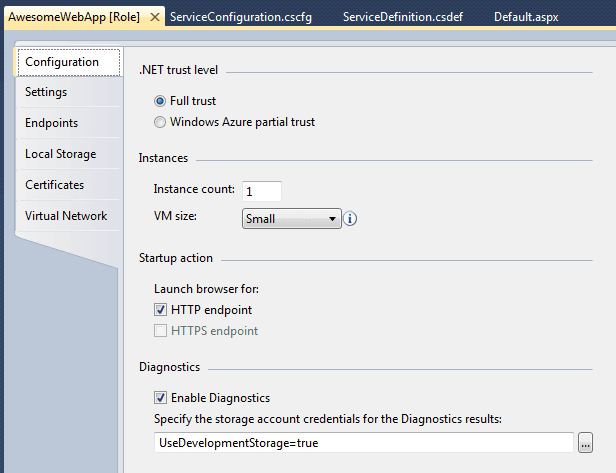Choose Windows Azure partial trust

[160, 122]
